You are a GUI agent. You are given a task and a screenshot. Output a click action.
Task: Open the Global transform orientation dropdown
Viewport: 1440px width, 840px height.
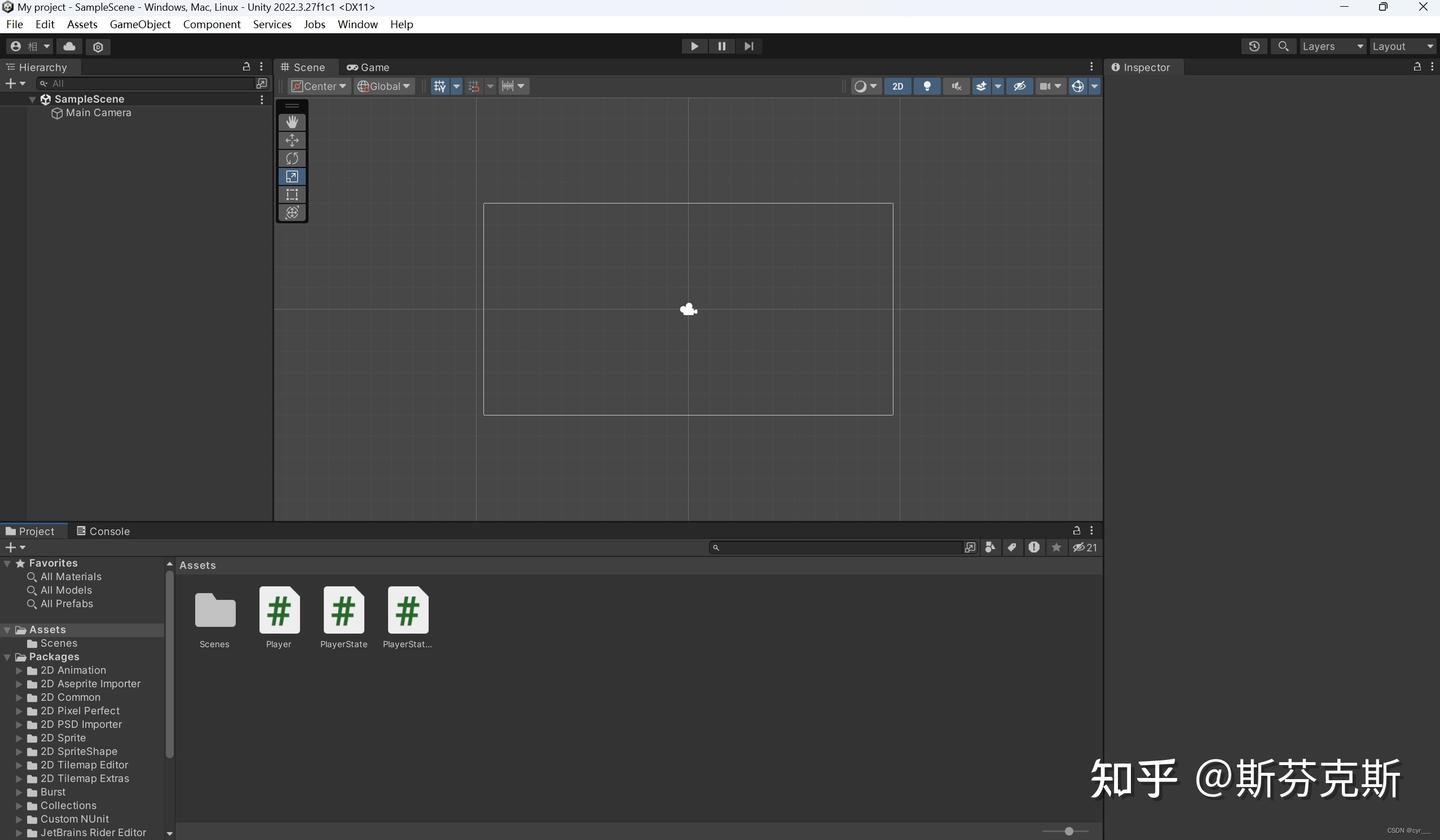(x=384, y=86)
